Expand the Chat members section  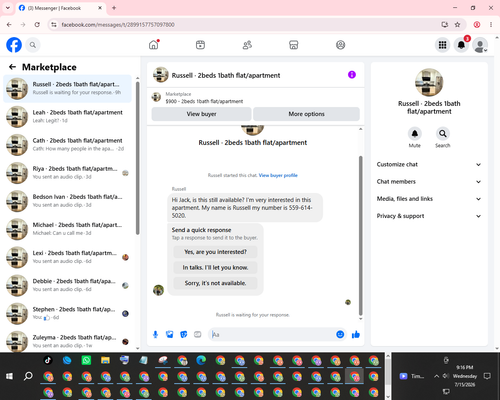[x=429, y=182]
